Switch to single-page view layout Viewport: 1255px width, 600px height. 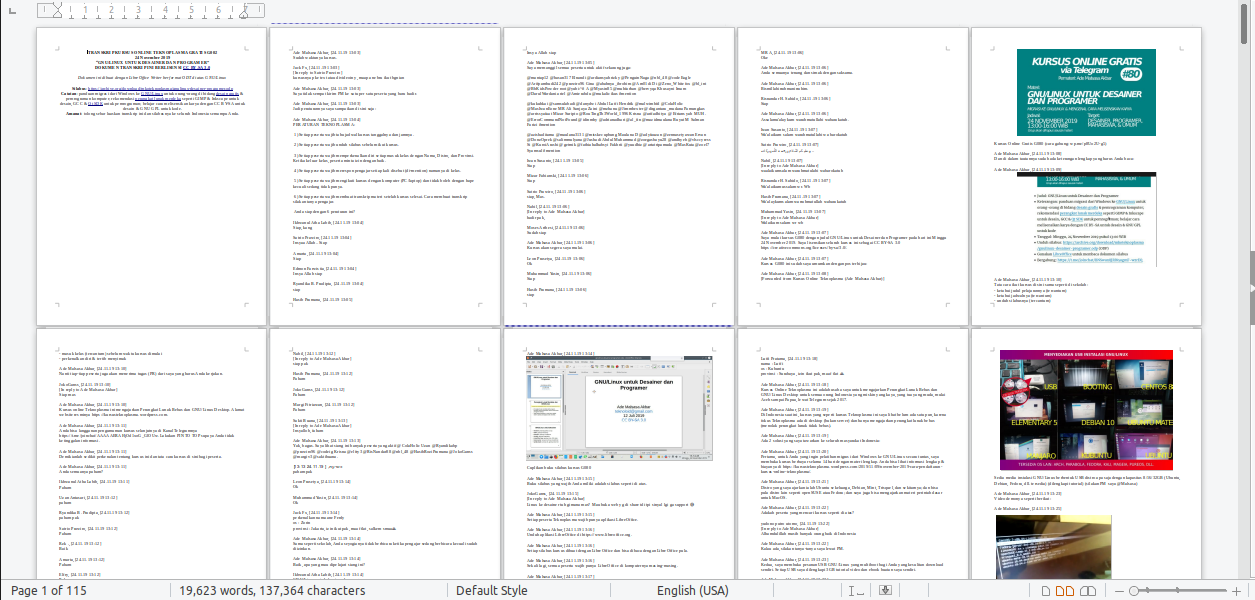pos(1046,590)
